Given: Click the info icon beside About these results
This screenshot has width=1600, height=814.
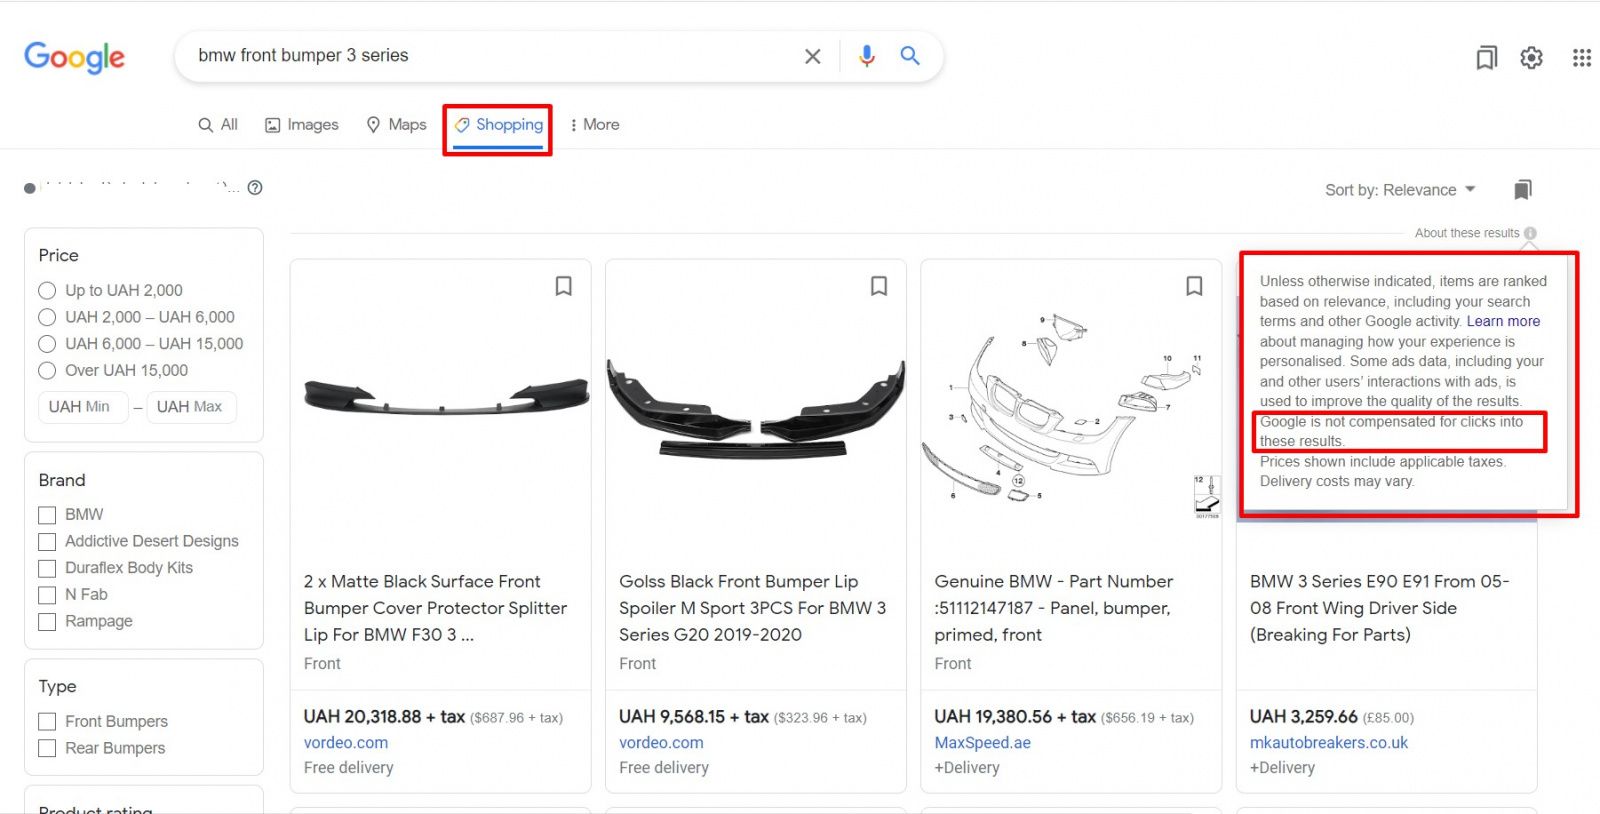Looking at the screenshot, I should point(1530,233).
